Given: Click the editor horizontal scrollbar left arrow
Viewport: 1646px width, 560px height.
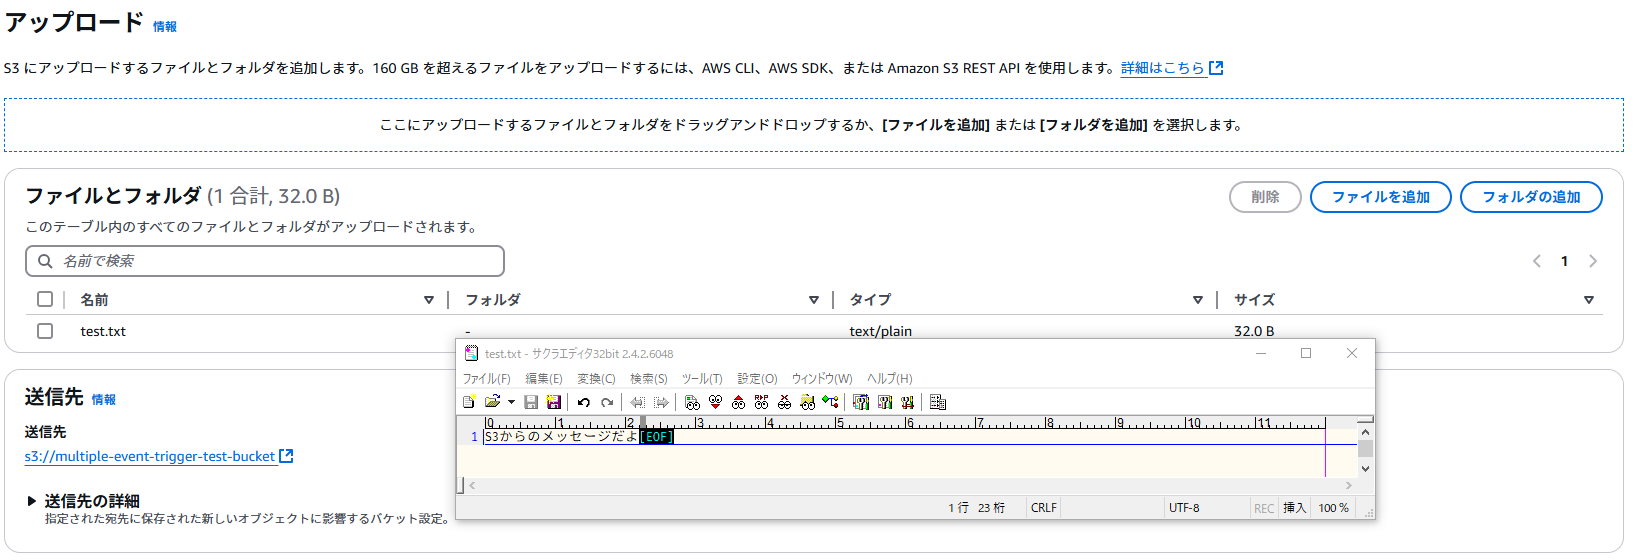Looking at the screenshot, I should [x=472, y=485].
